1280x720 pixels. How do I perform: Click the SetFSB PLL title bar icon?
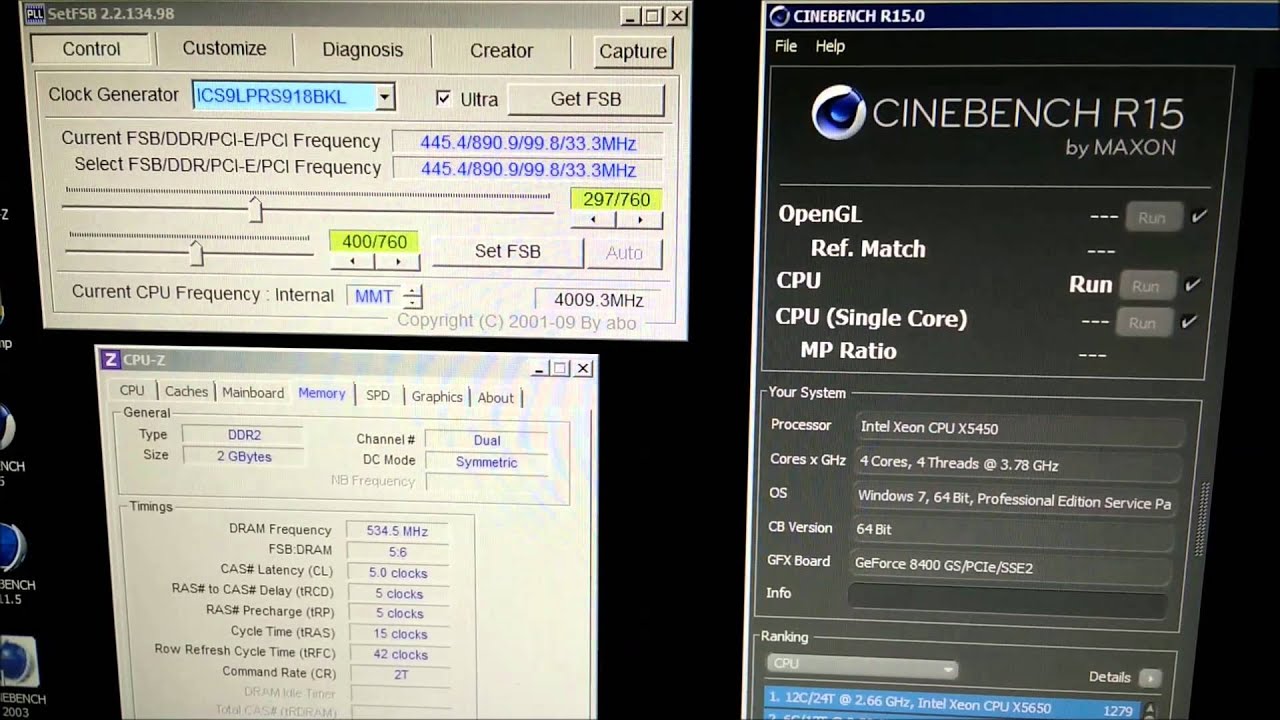pos(33,14)
